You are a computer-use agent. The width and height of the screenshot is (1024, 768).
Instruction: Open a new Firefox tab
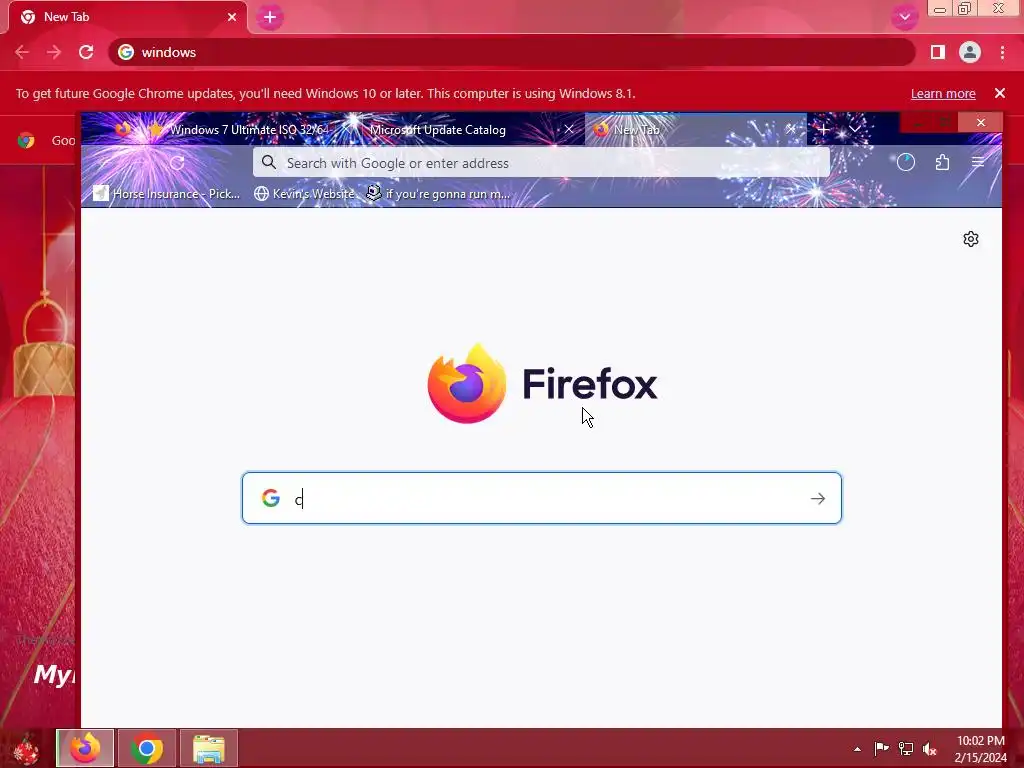pyautogui.click(x=824, y=129)
